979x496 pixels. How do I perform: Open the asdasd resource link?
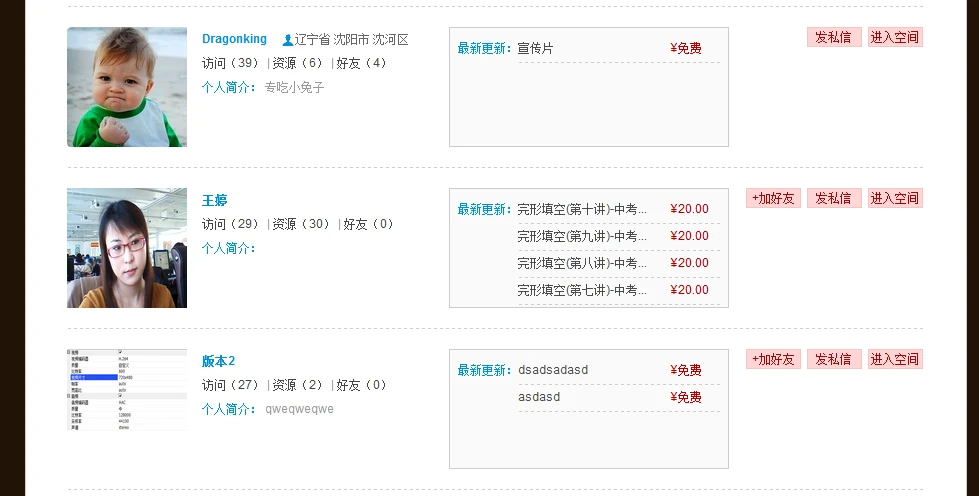[539, 397]
